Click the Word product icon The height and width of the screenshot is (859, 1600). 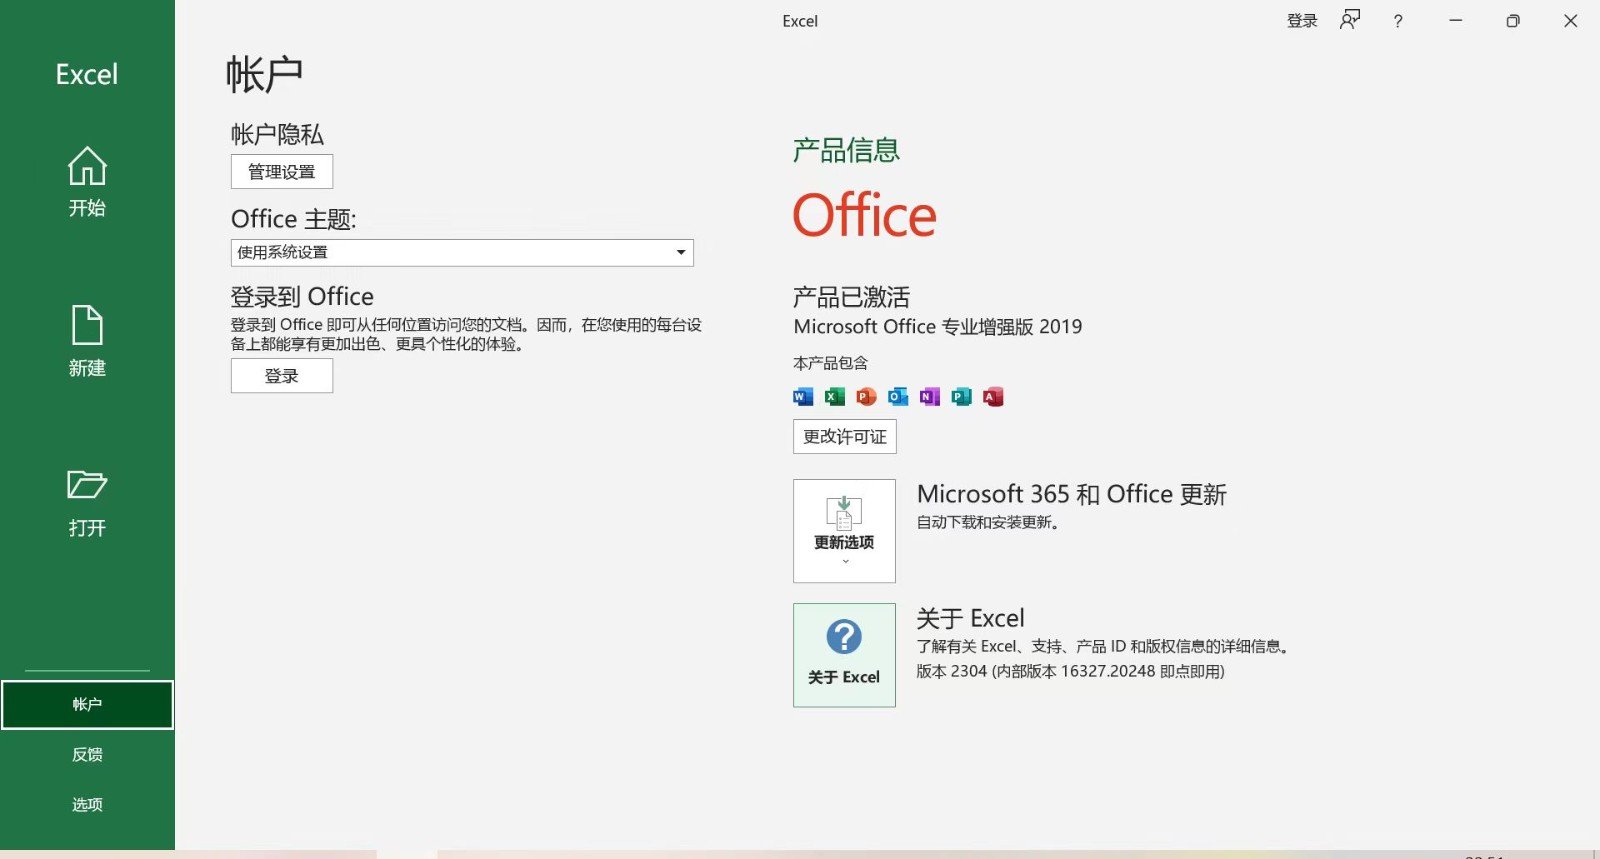[803, 397]
